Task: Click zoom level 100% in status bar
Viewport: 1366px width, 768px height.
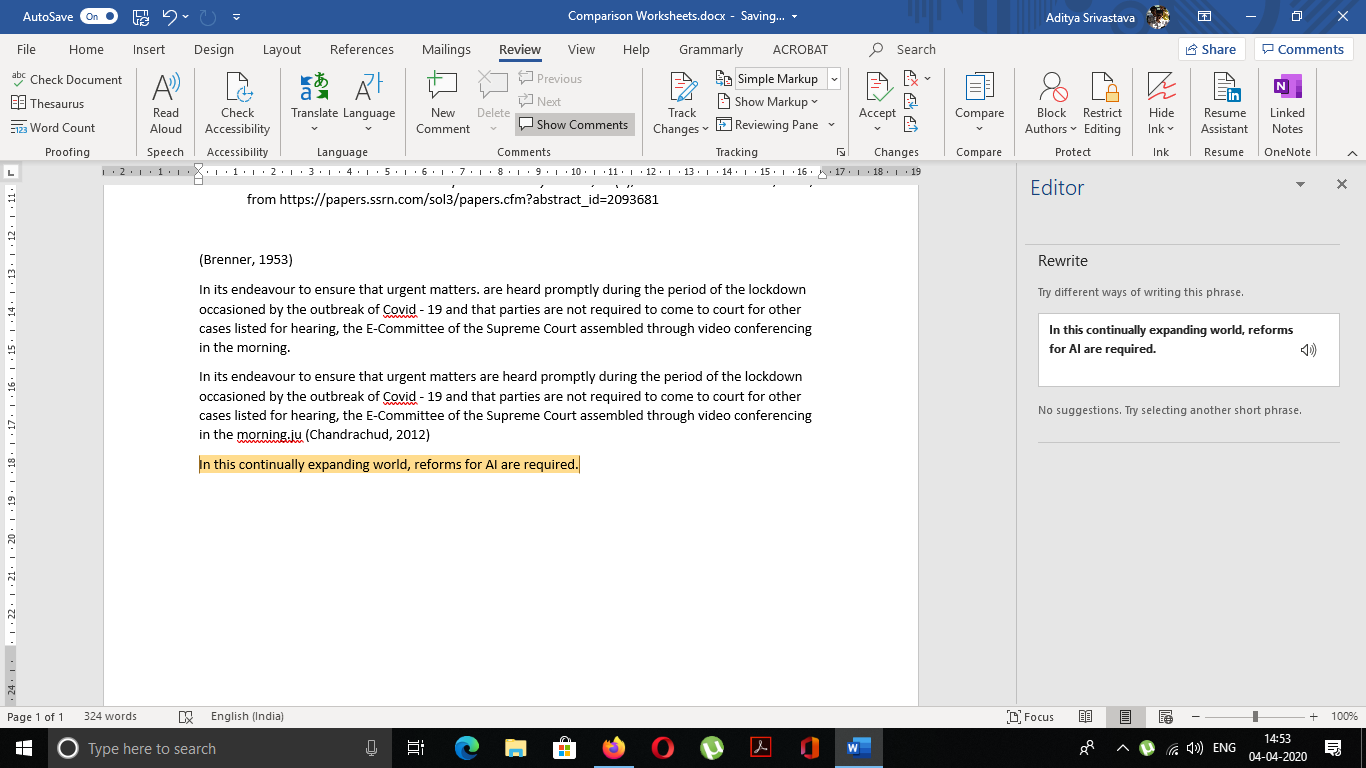Action: (x=1344, y=717)
